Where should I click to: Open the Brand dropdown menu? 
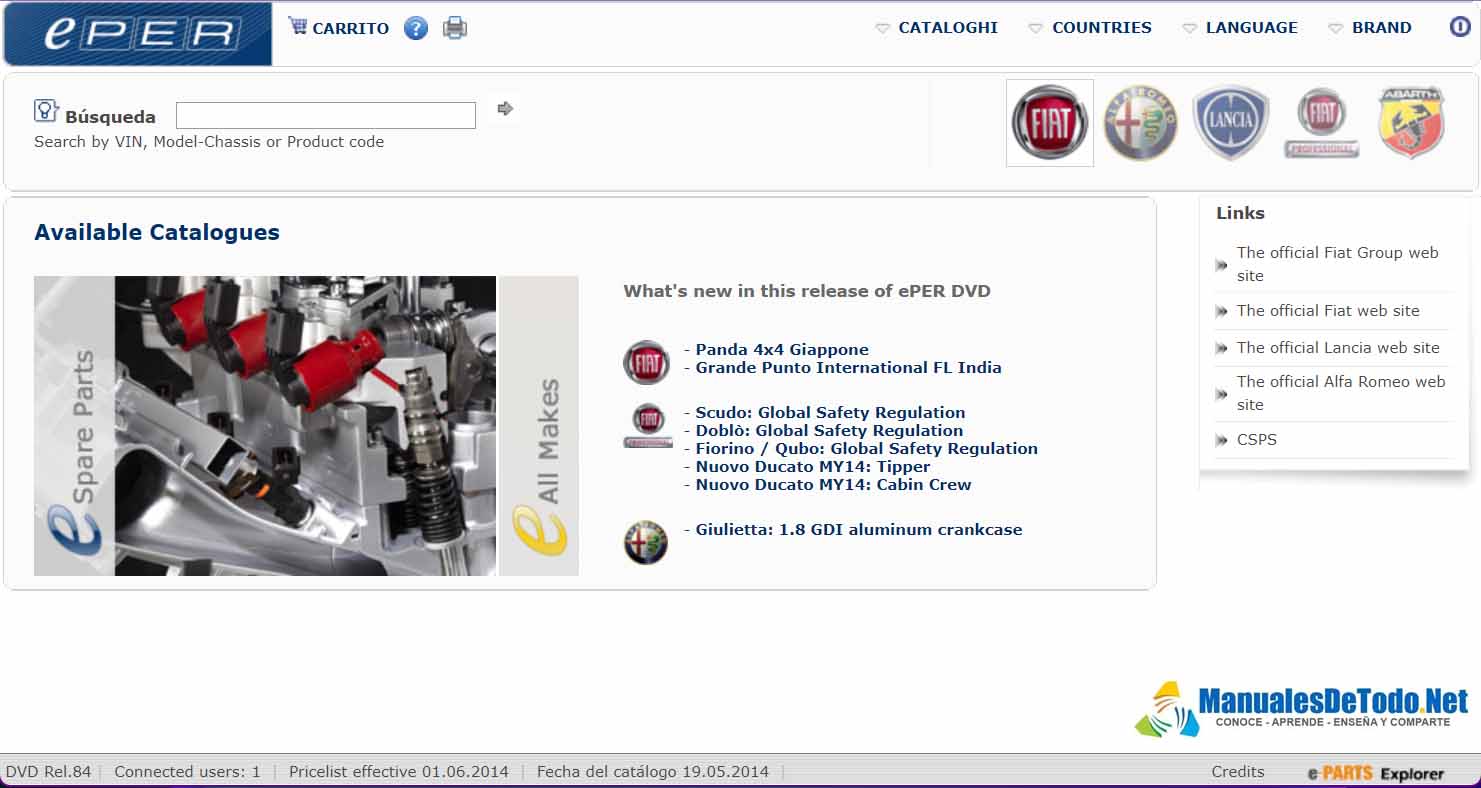[x=1370, y=28]
